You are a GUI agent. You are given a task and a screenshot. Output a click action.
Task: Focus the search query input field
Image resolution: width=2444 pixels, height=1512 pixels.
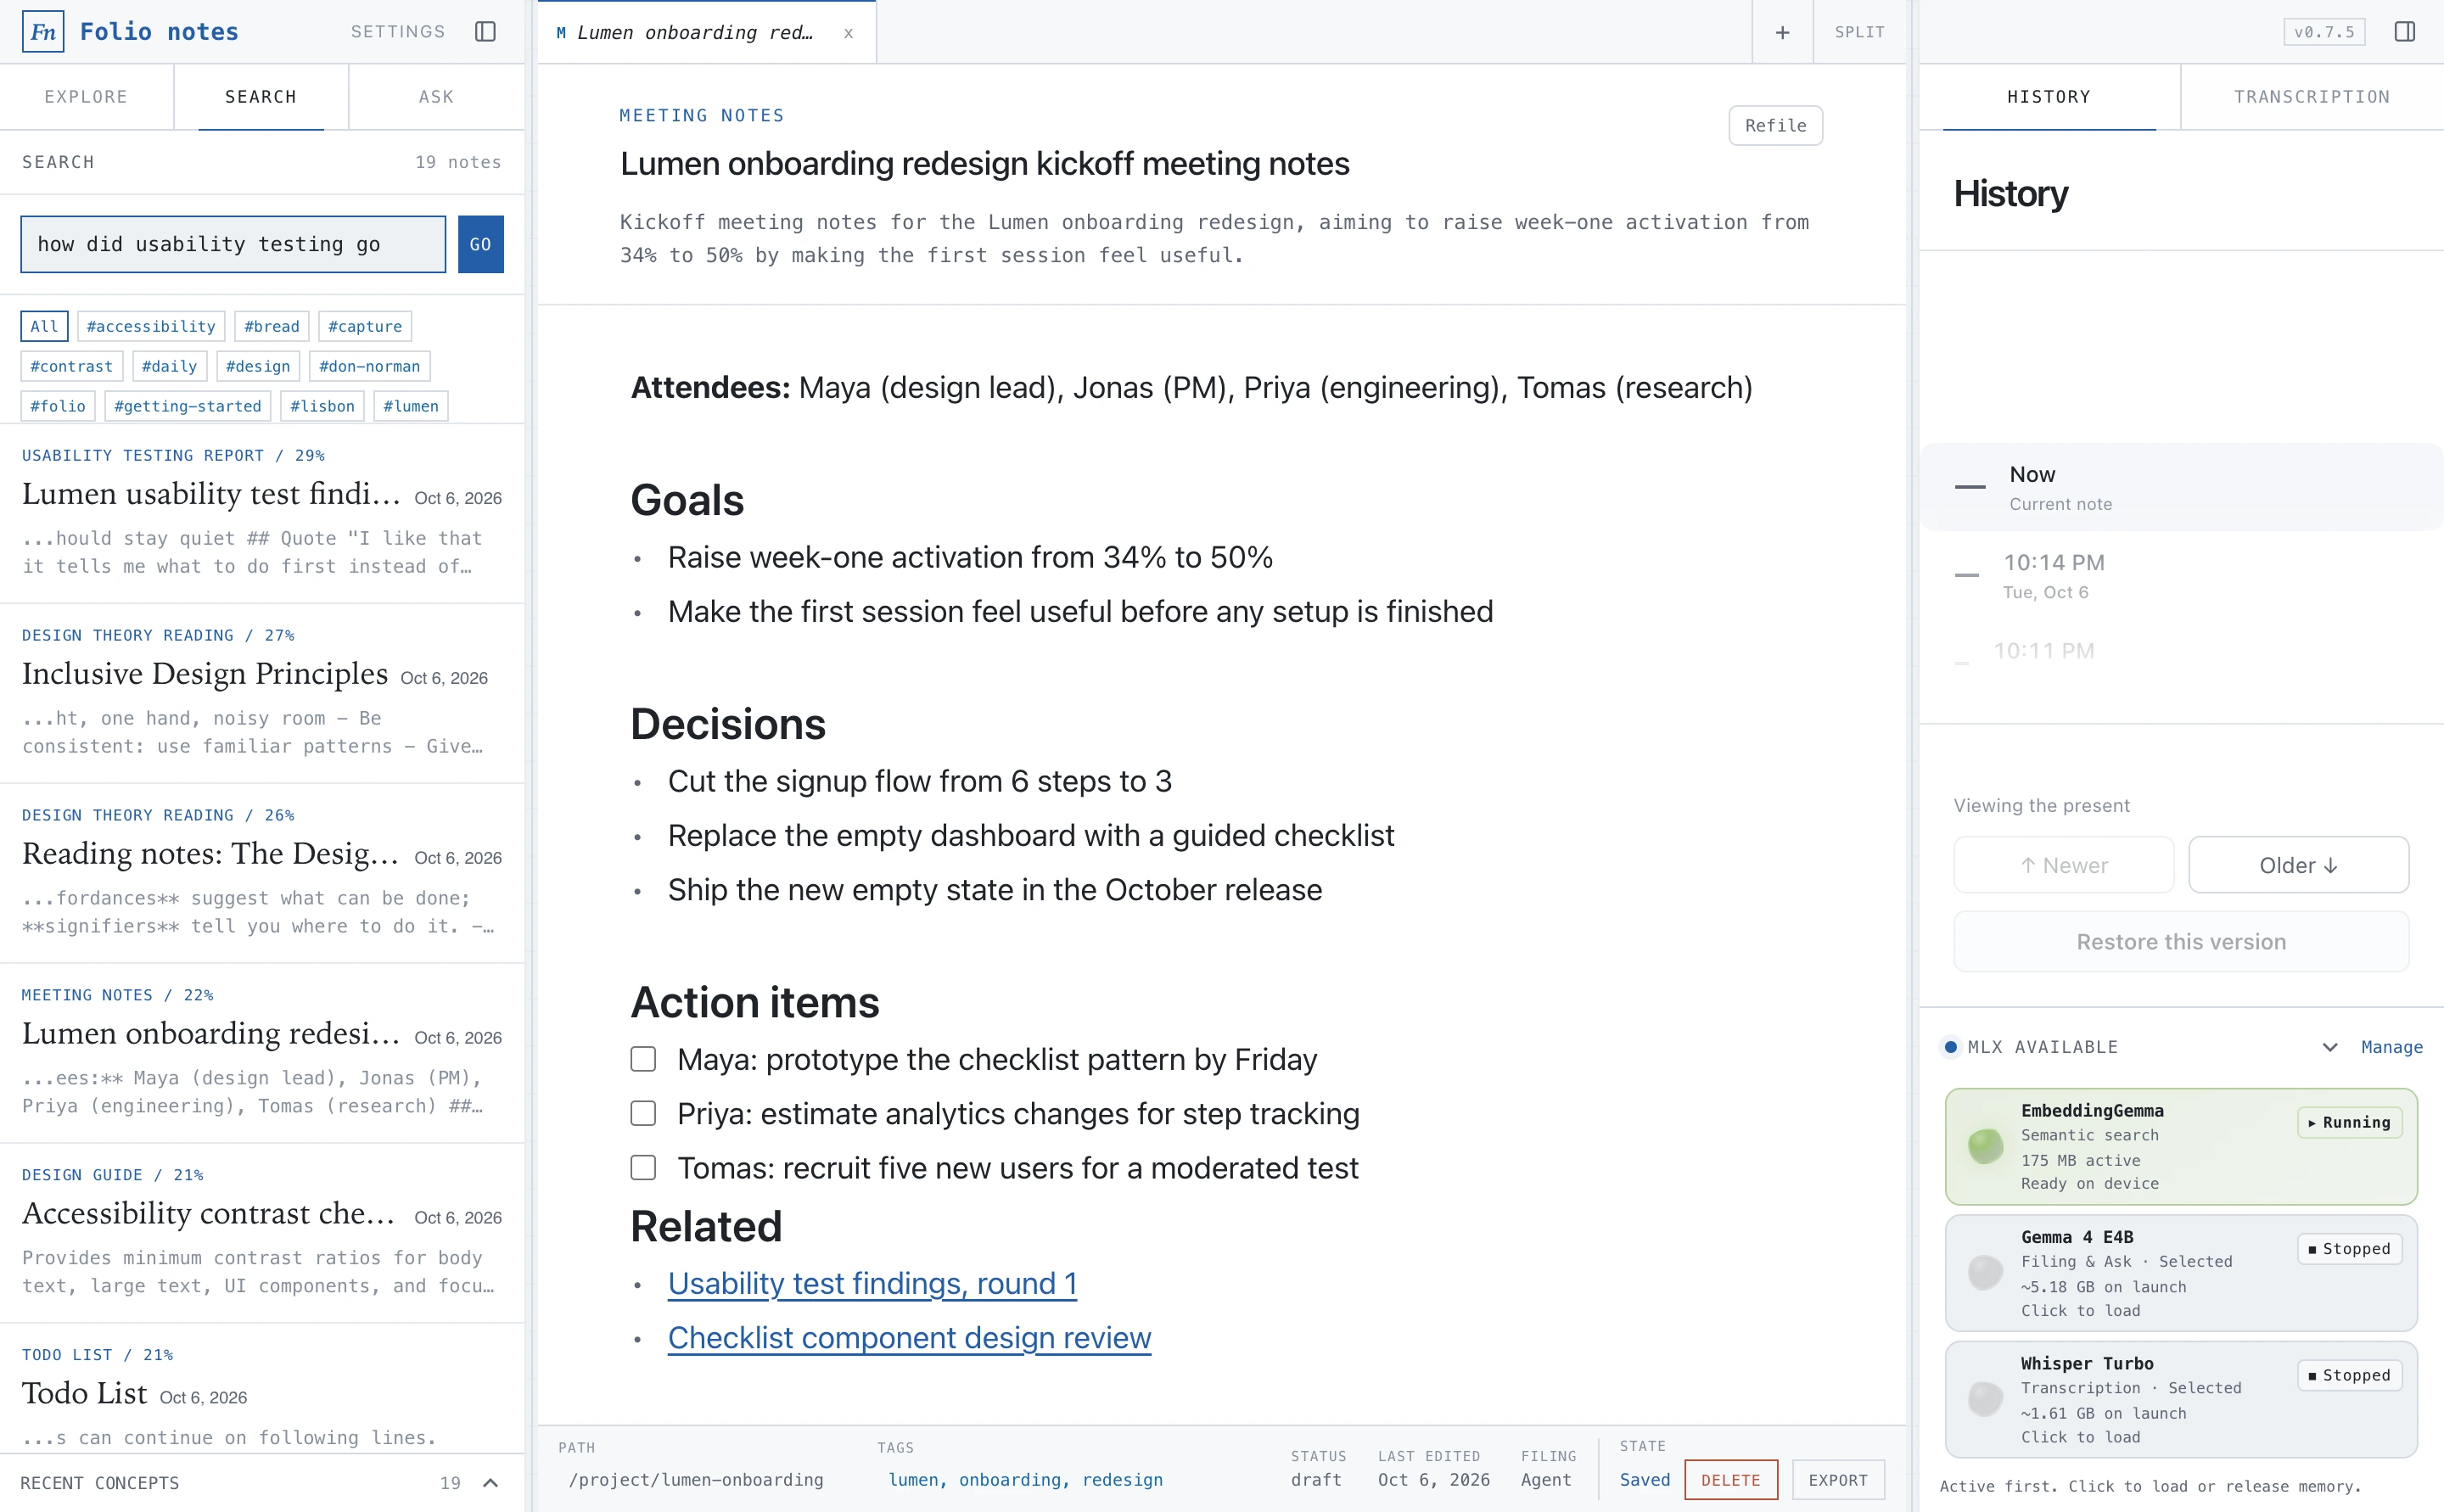[233, 244]
